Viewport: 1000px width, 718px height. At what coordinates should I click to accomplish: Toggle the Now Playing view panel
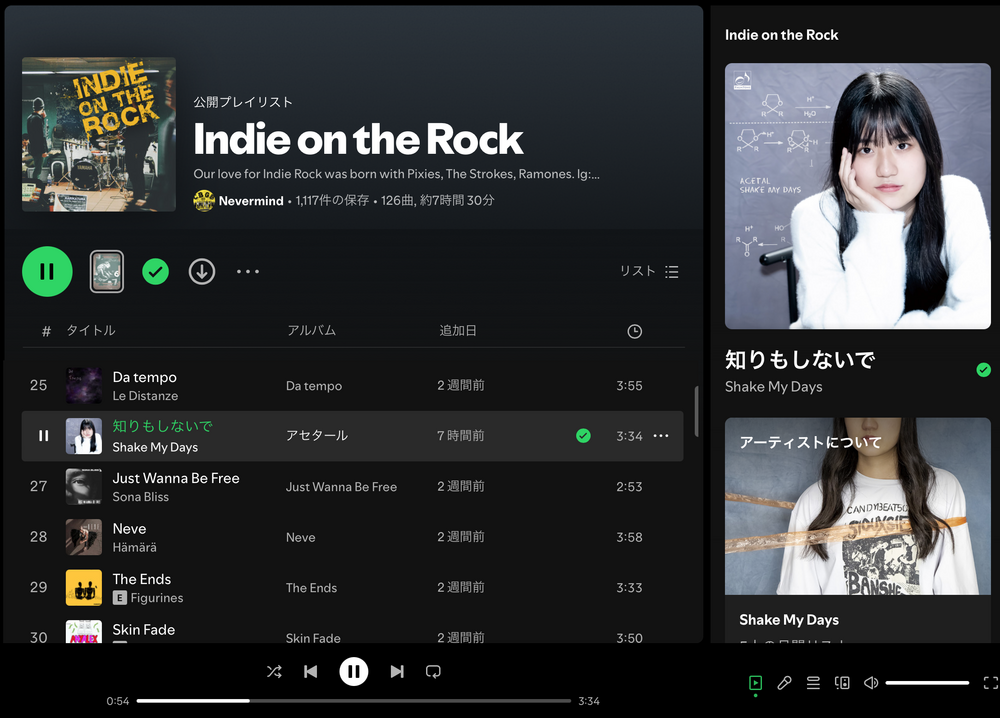coord(755,683)
